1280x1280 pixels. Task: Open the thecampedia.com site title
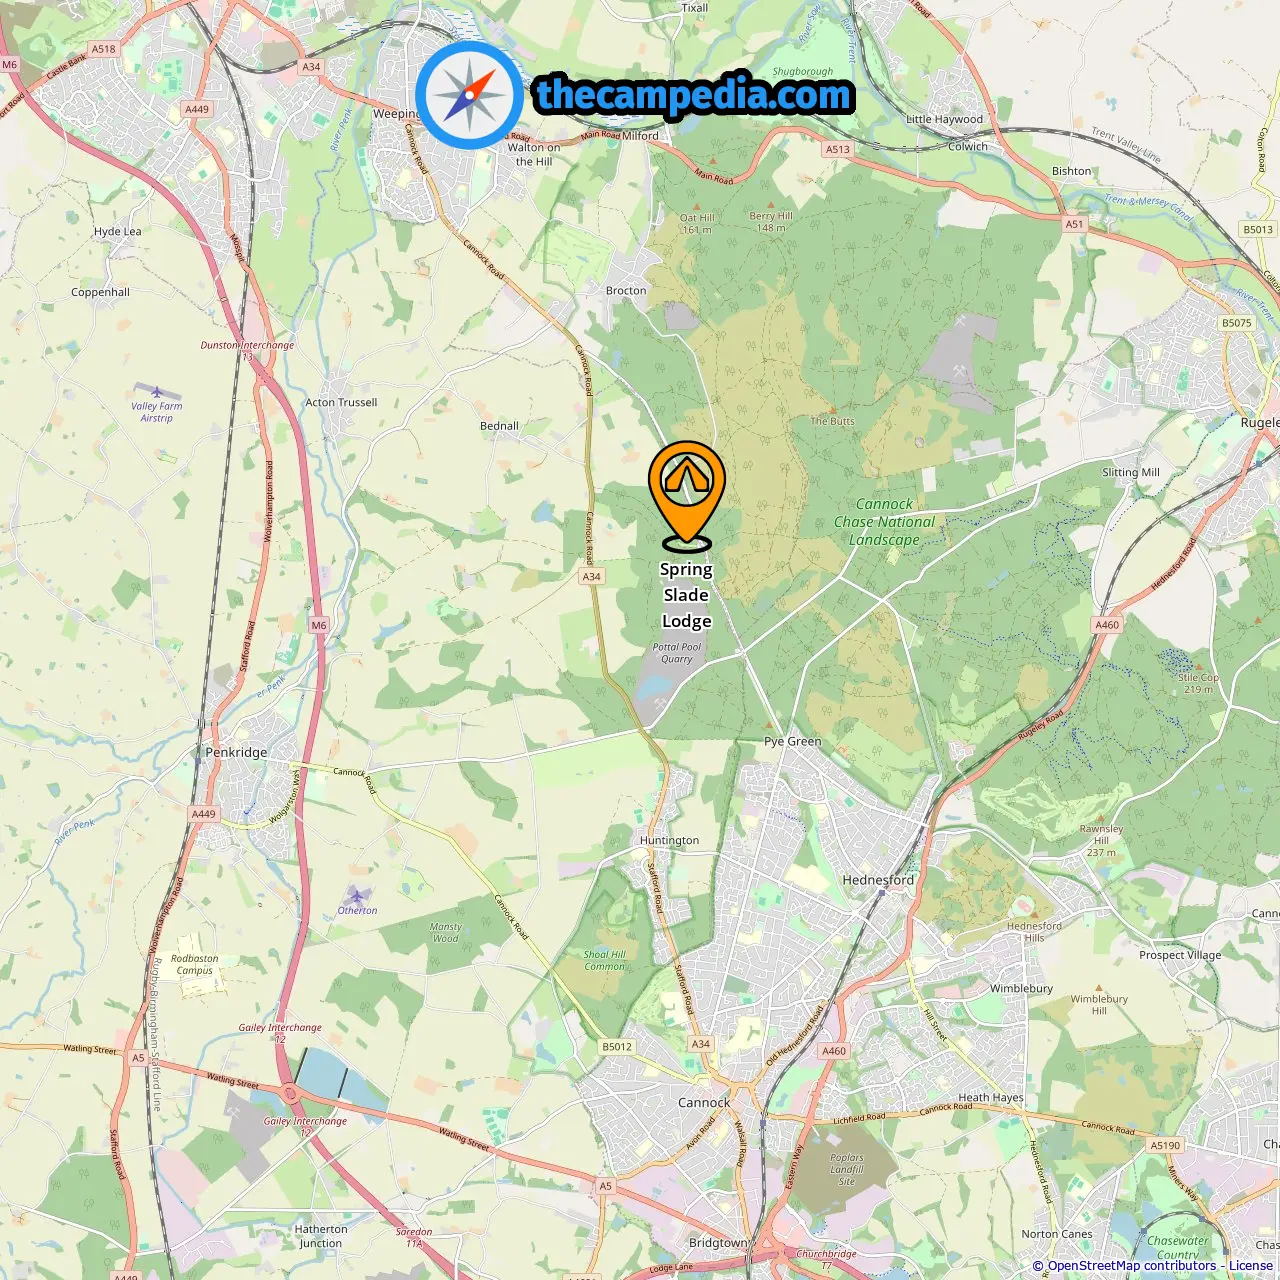tap(694, 95)
